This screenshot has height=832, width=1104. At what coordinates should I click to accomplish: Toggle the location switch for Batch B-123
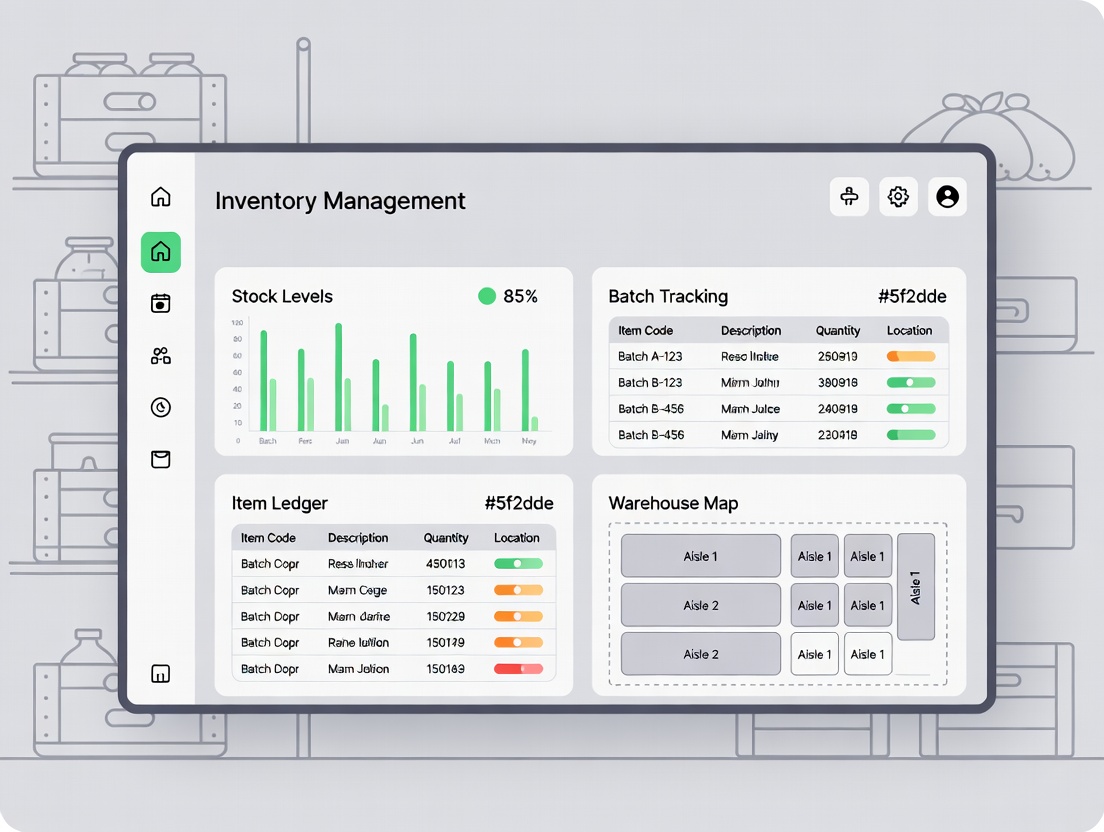tap(910, 383)
